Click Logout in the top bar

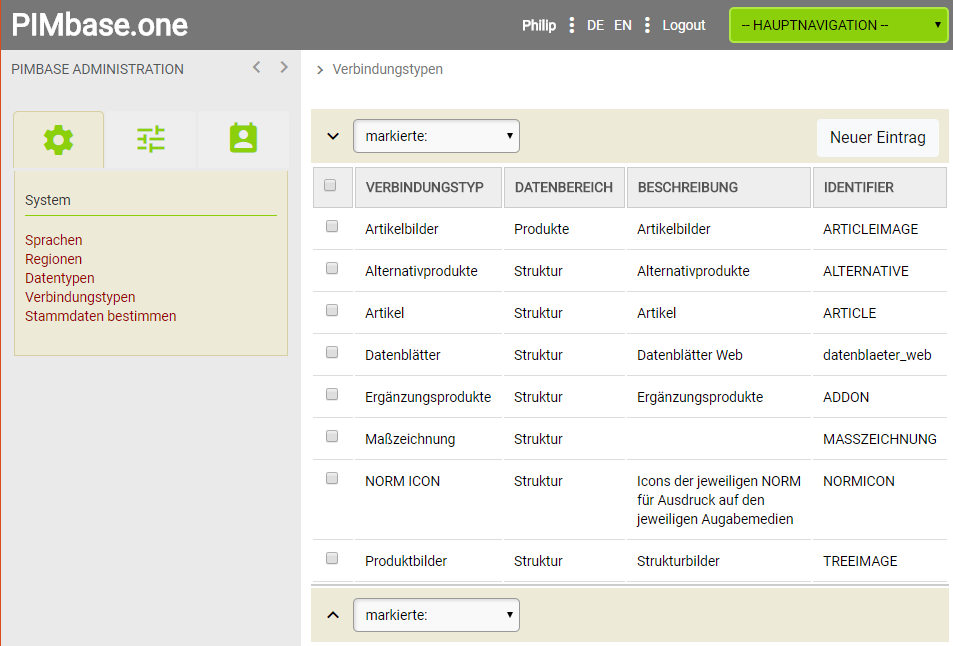pos(684,25)
